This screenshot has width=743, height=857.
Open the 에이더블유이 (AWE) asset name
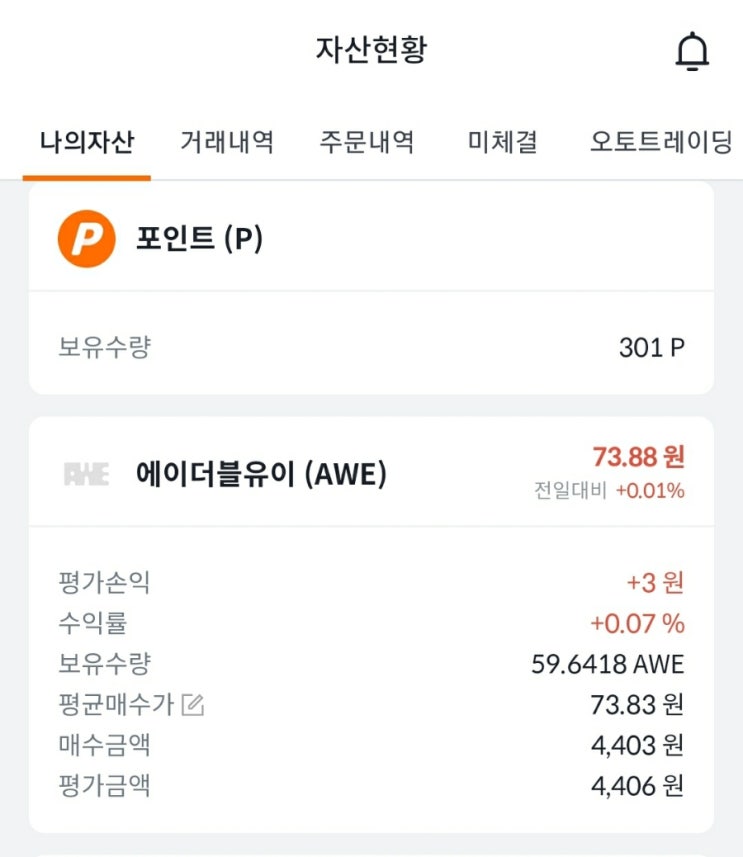tap(261, 474)
